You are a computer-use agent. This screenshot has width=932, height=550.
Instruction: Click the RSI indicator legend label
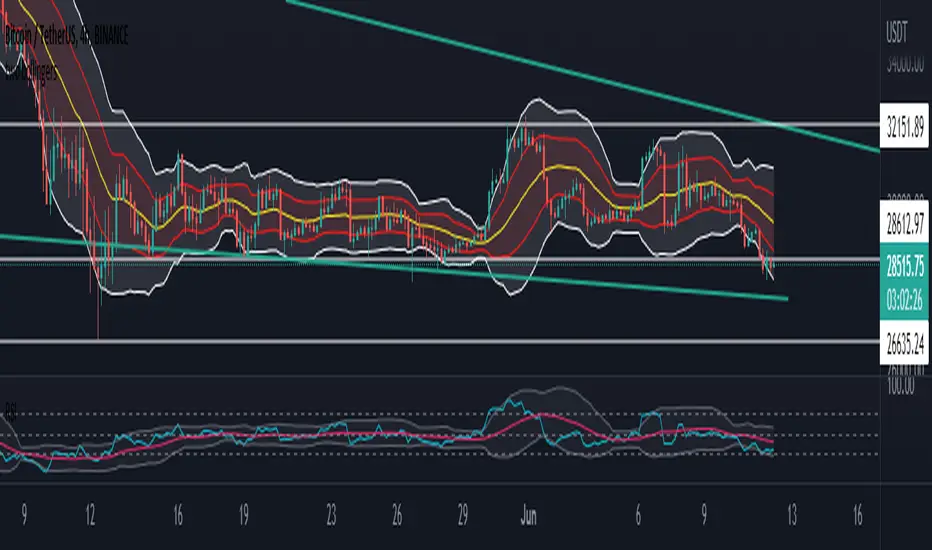[11, 410]
